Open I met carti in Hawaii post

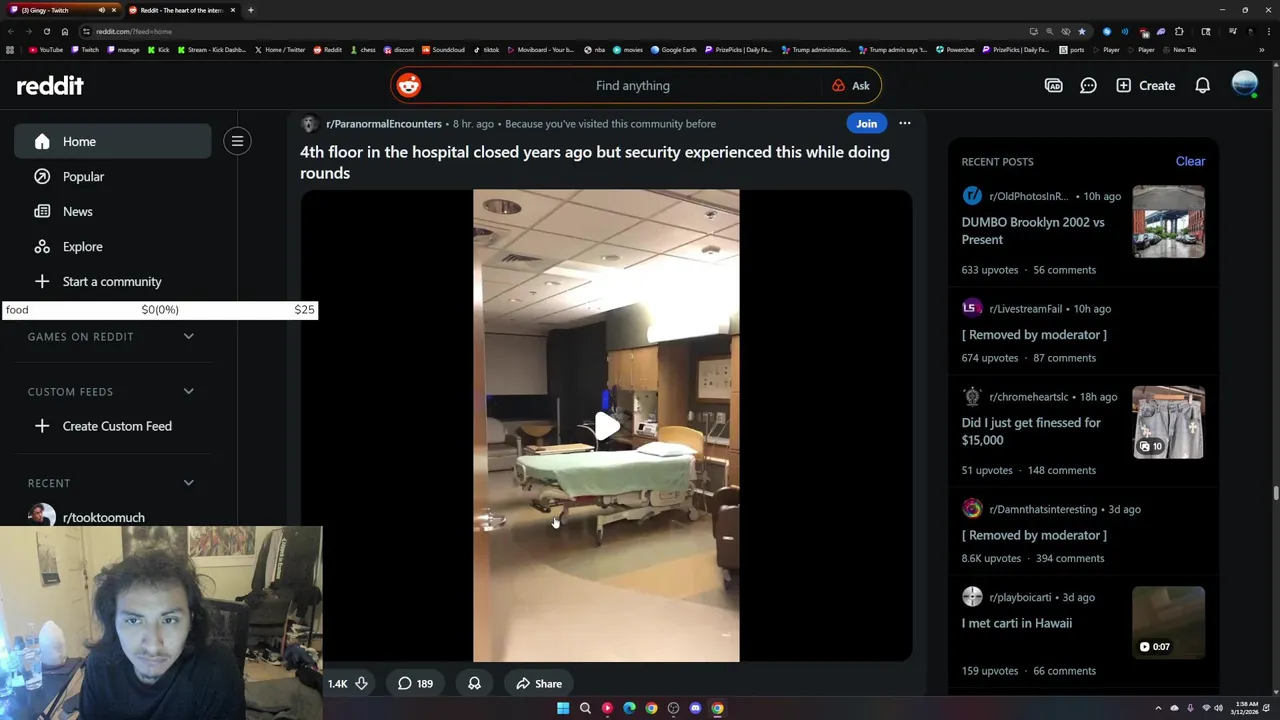point(1016,623)
